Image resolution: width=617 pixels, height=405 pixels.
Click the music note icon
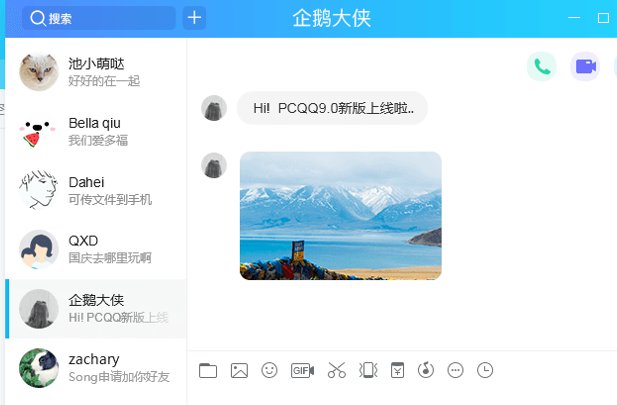pyautogui.click(x=426, y=370)
